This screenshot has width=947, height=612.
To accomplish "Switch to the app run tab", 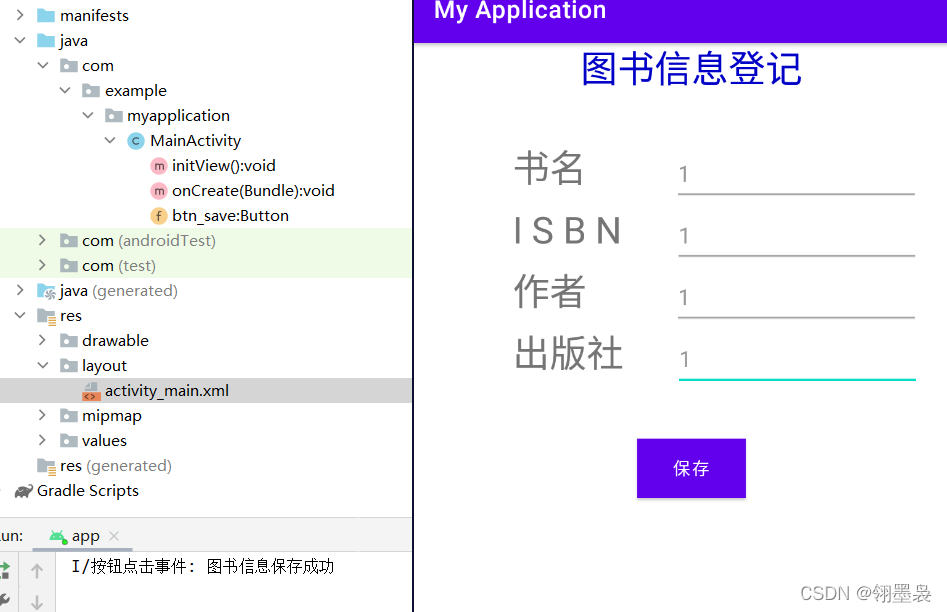I will pos(86,535).
